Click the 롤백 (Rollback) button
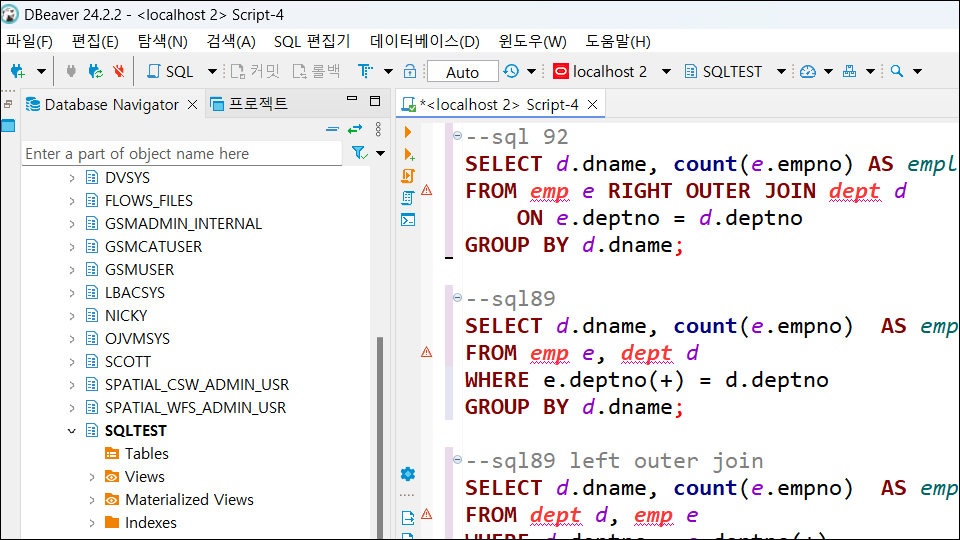 click(x=316, y=72)
